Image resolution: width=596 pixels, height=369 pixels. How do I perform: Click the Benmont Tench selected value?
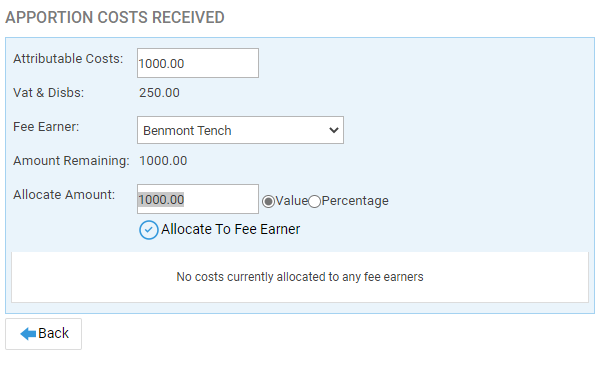[187, 130]
